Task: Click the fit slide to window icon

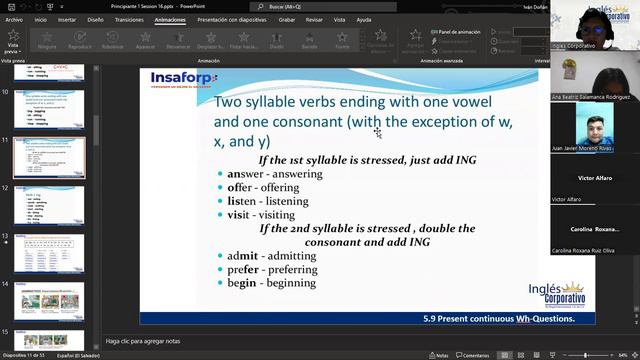Action: [x=635, y=356]
